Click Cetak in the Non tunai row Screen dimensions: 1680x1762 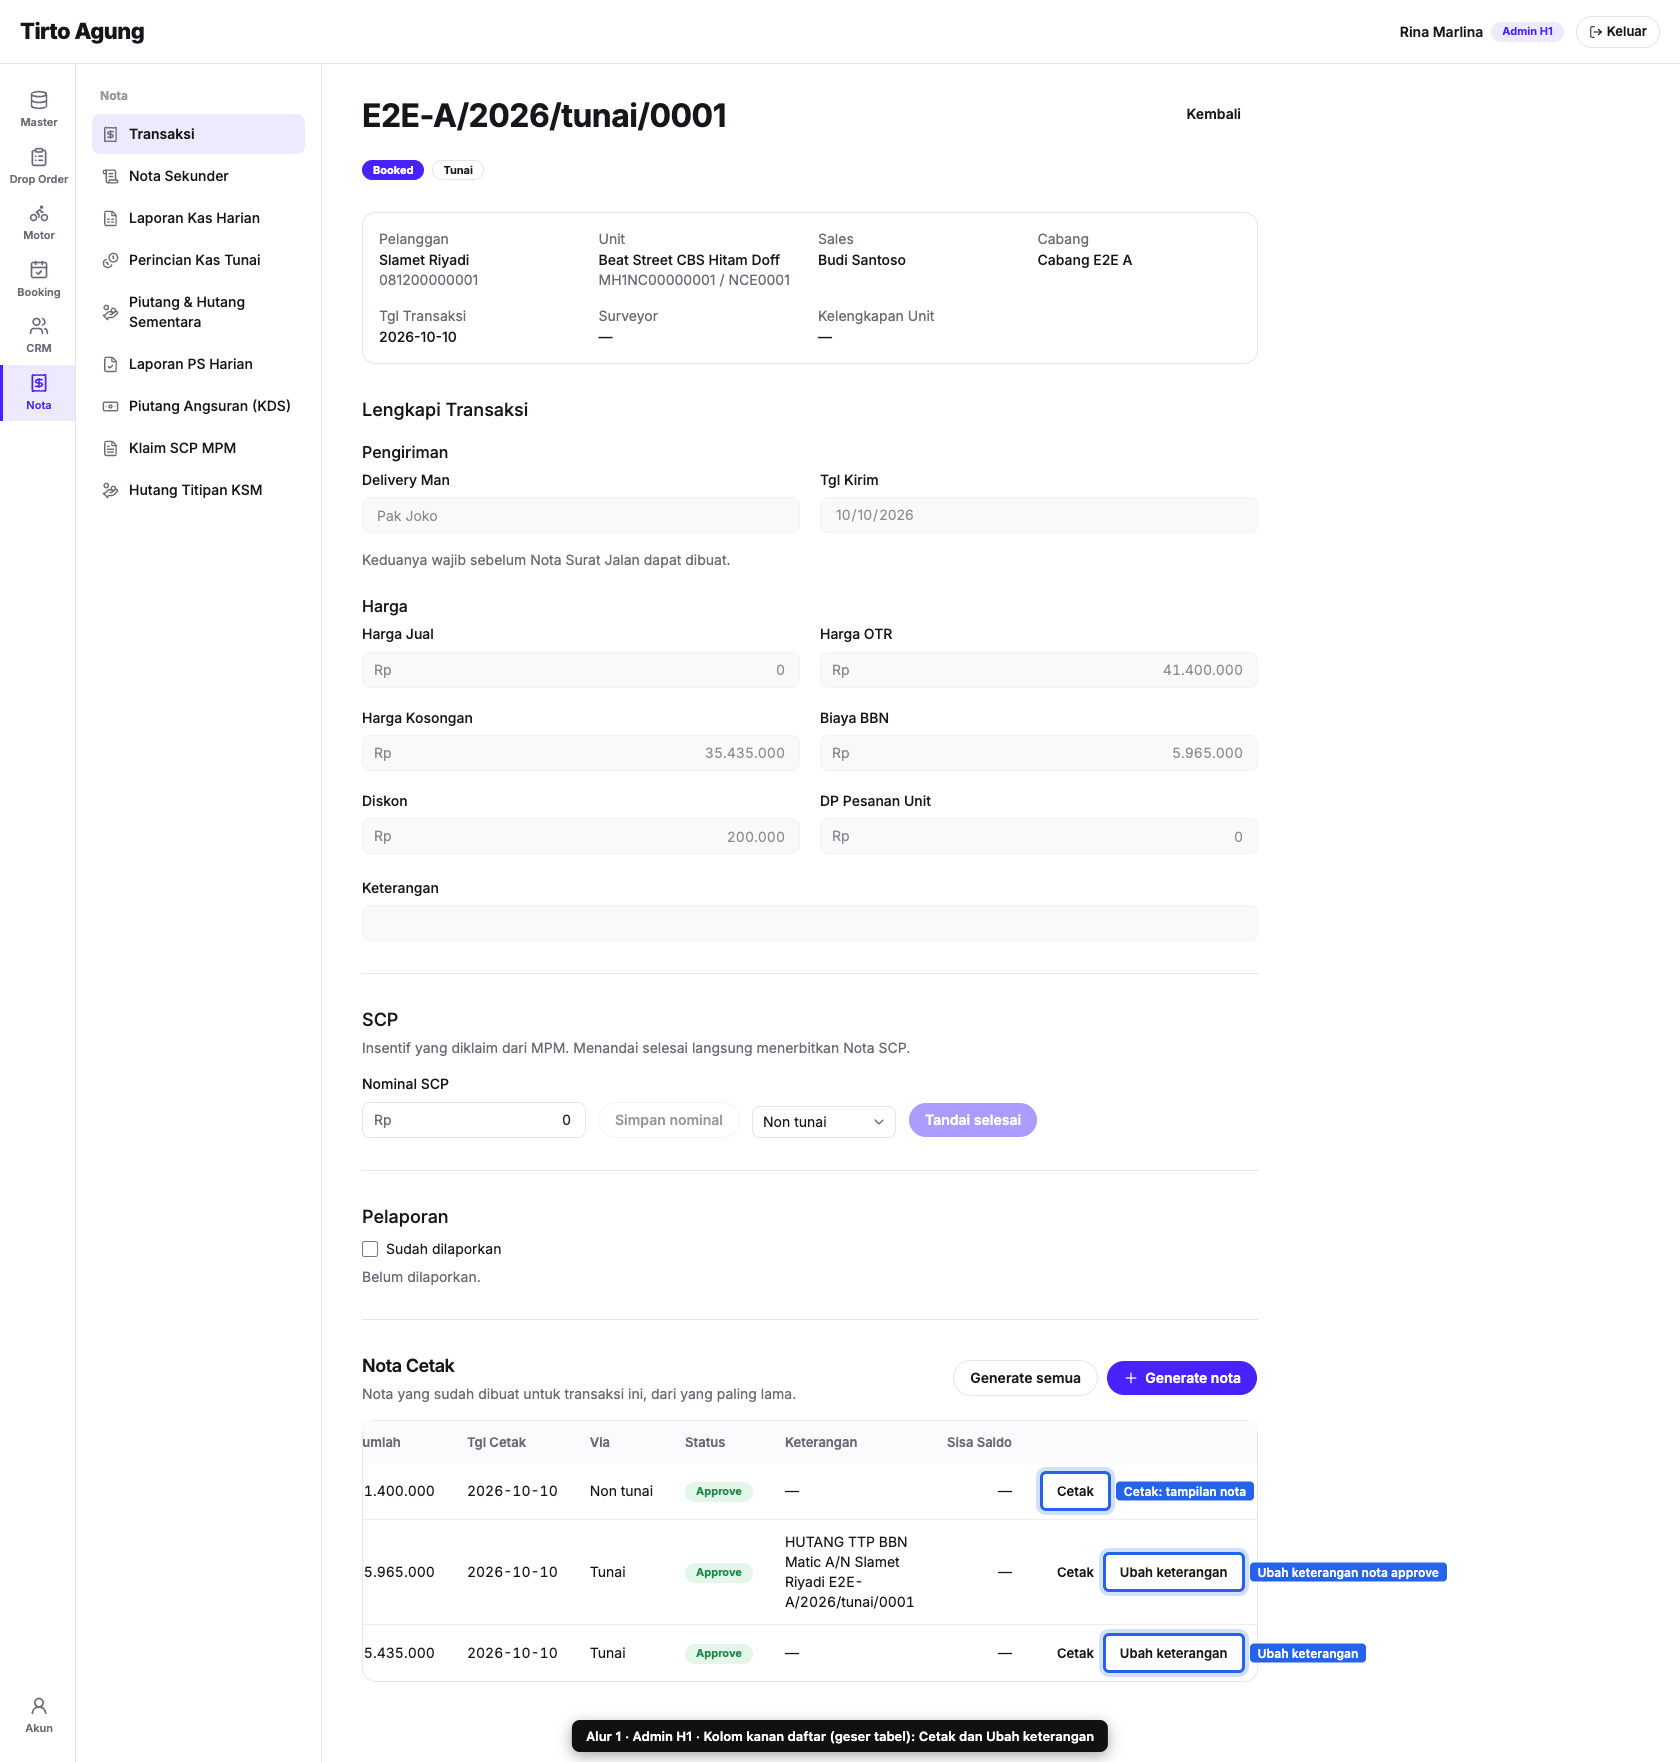tap(1075, 1491)
